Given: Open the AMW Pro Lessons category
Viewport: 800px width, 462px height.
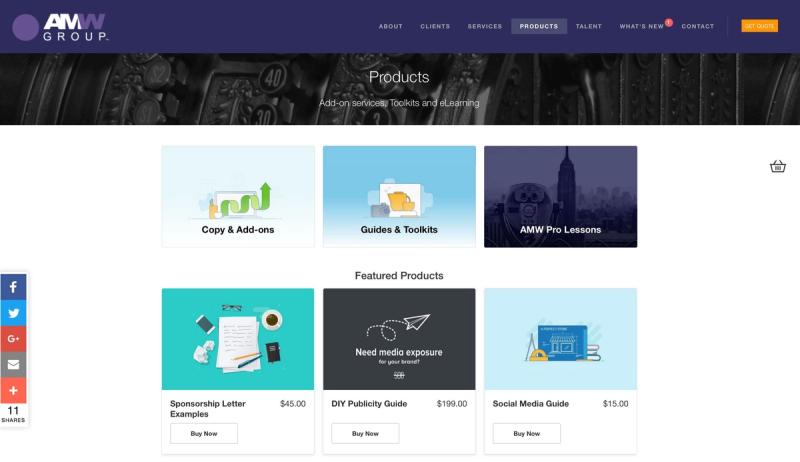Looking at the screenshot, I should click(561, 197).
